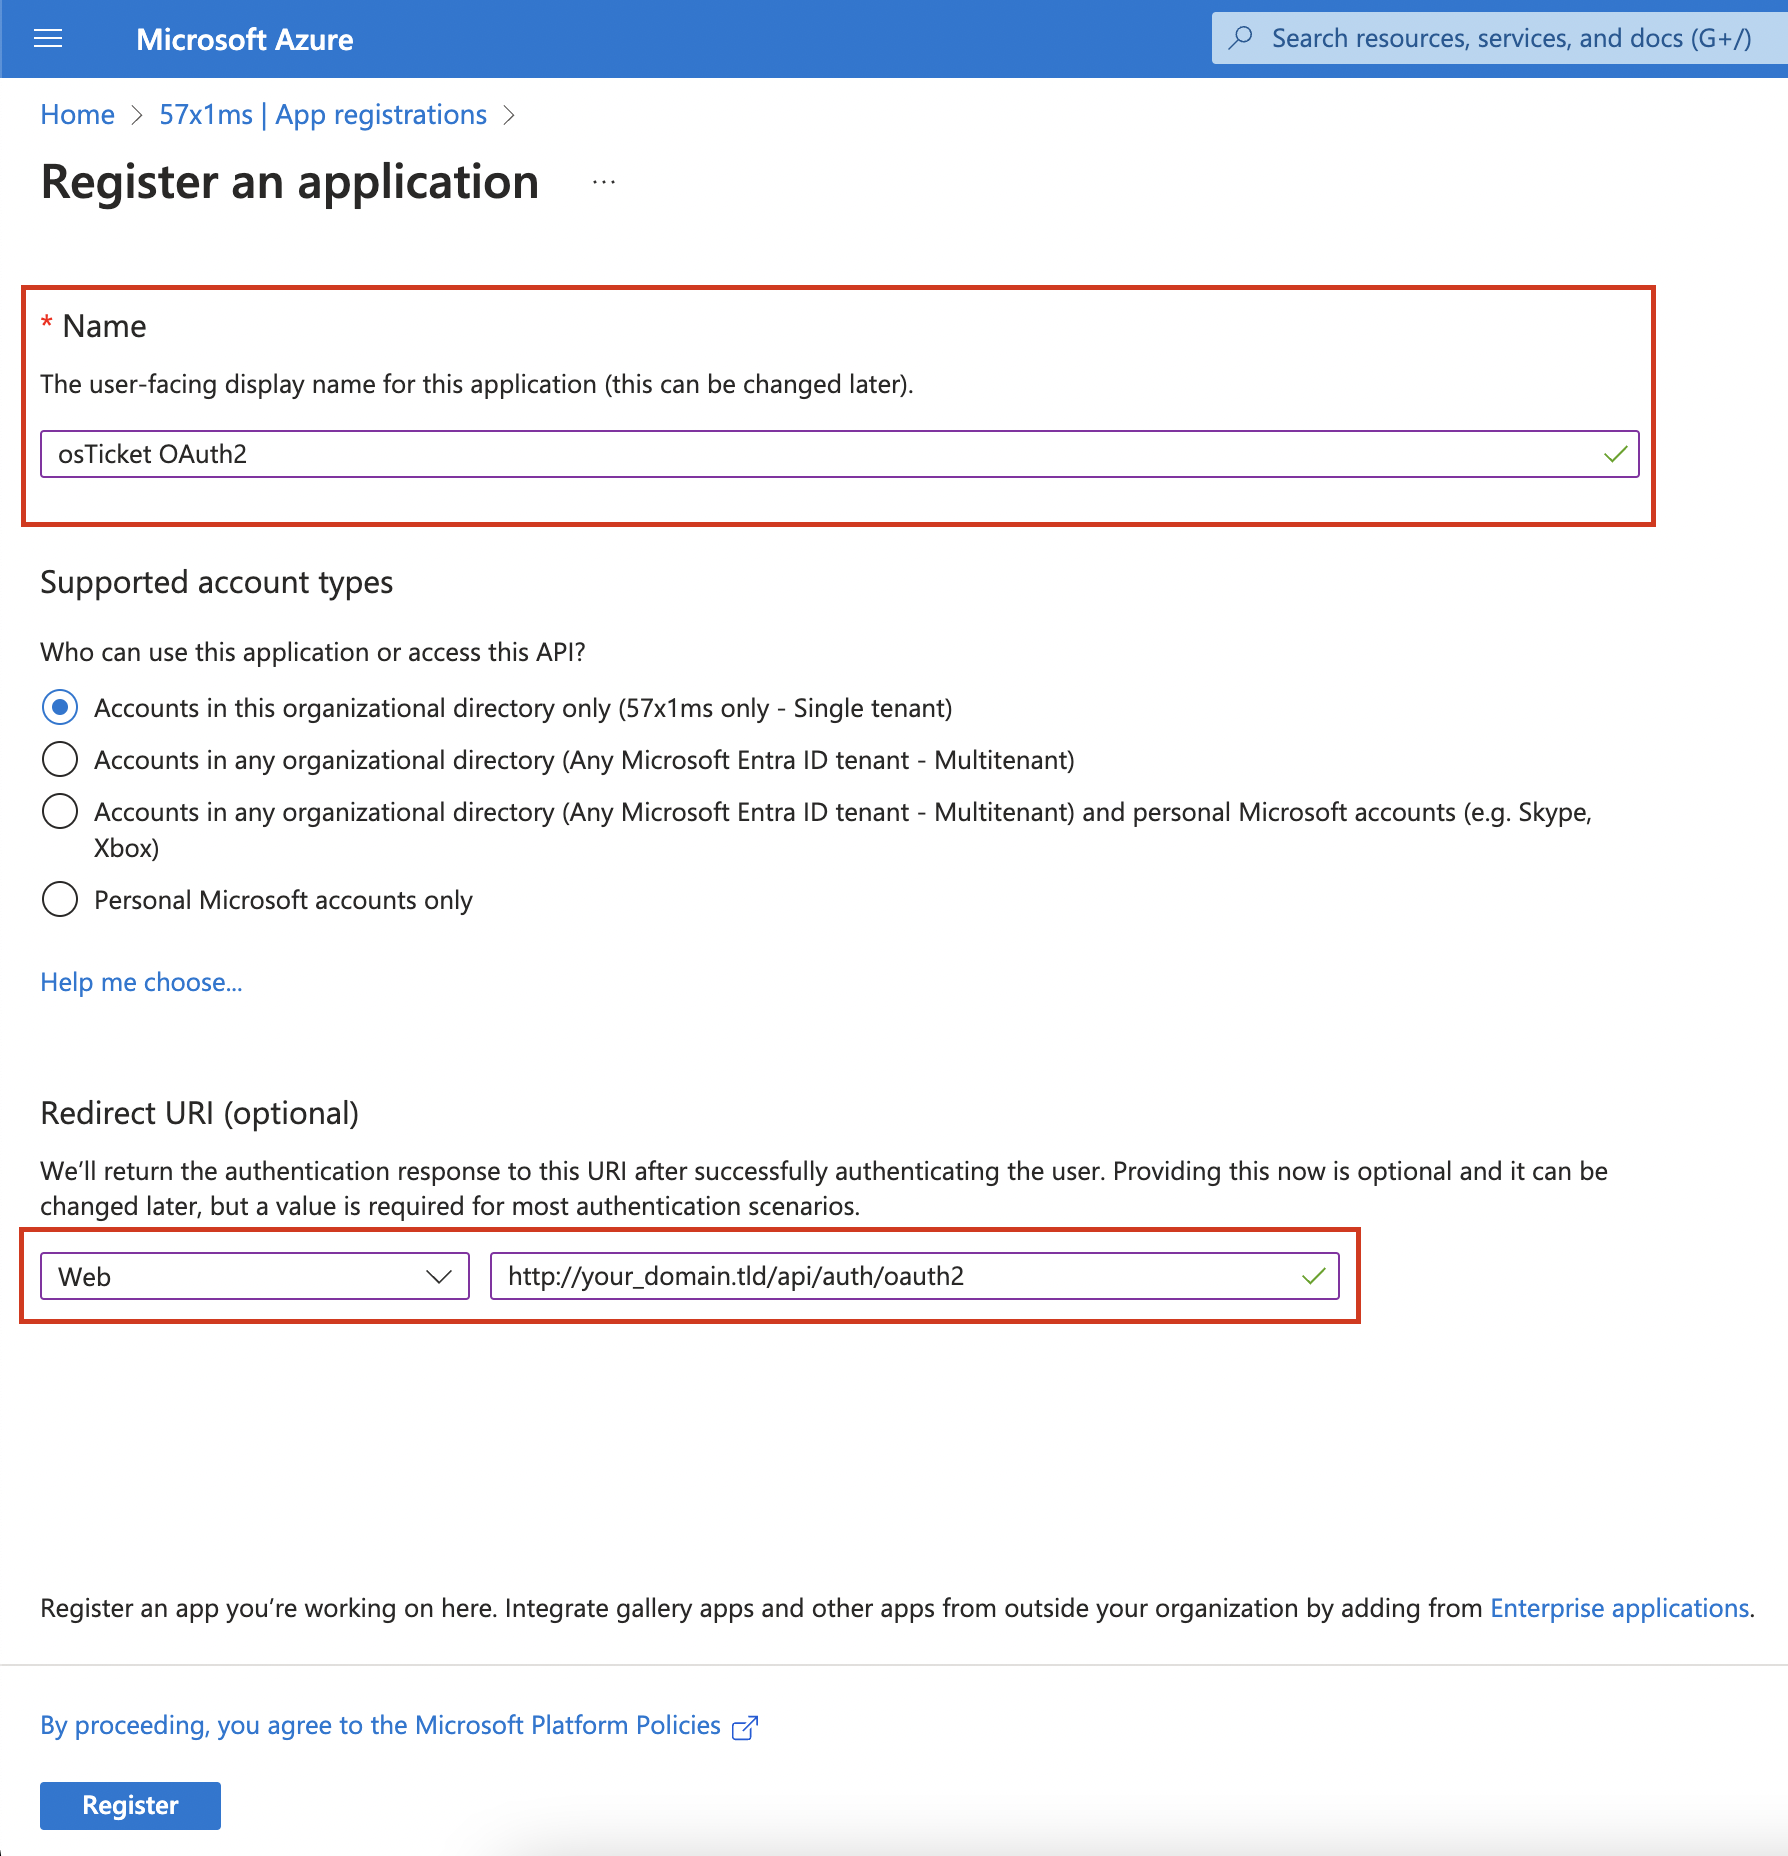The width and height of the screenshot is (1788, 1856).
Task: Navigate to Home via breadcrumb
Action: (x=76, y=114)
